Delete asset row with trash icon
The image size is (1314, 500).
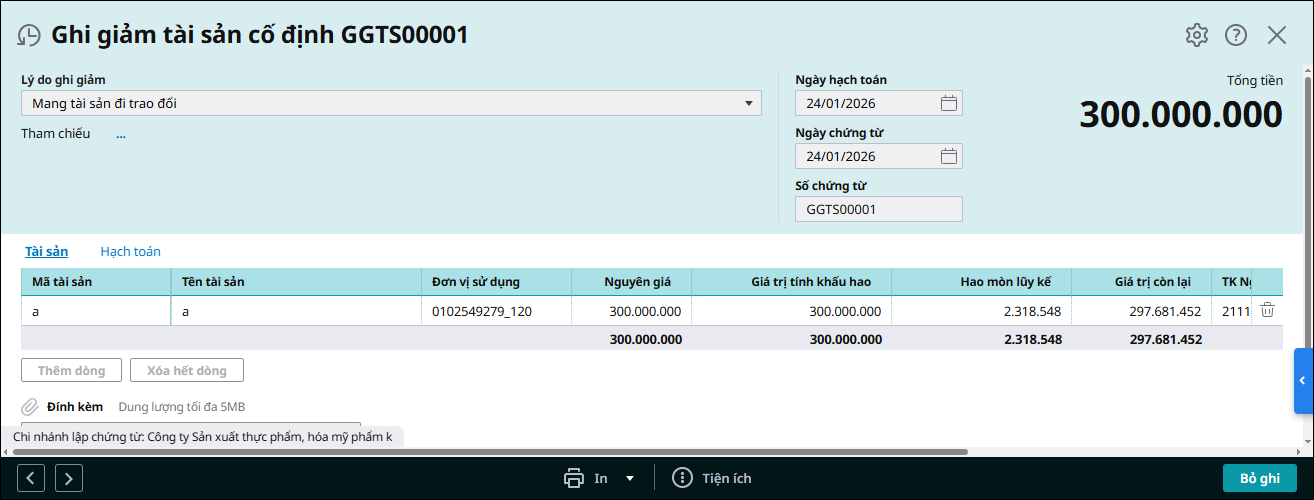coord(1267,311)
